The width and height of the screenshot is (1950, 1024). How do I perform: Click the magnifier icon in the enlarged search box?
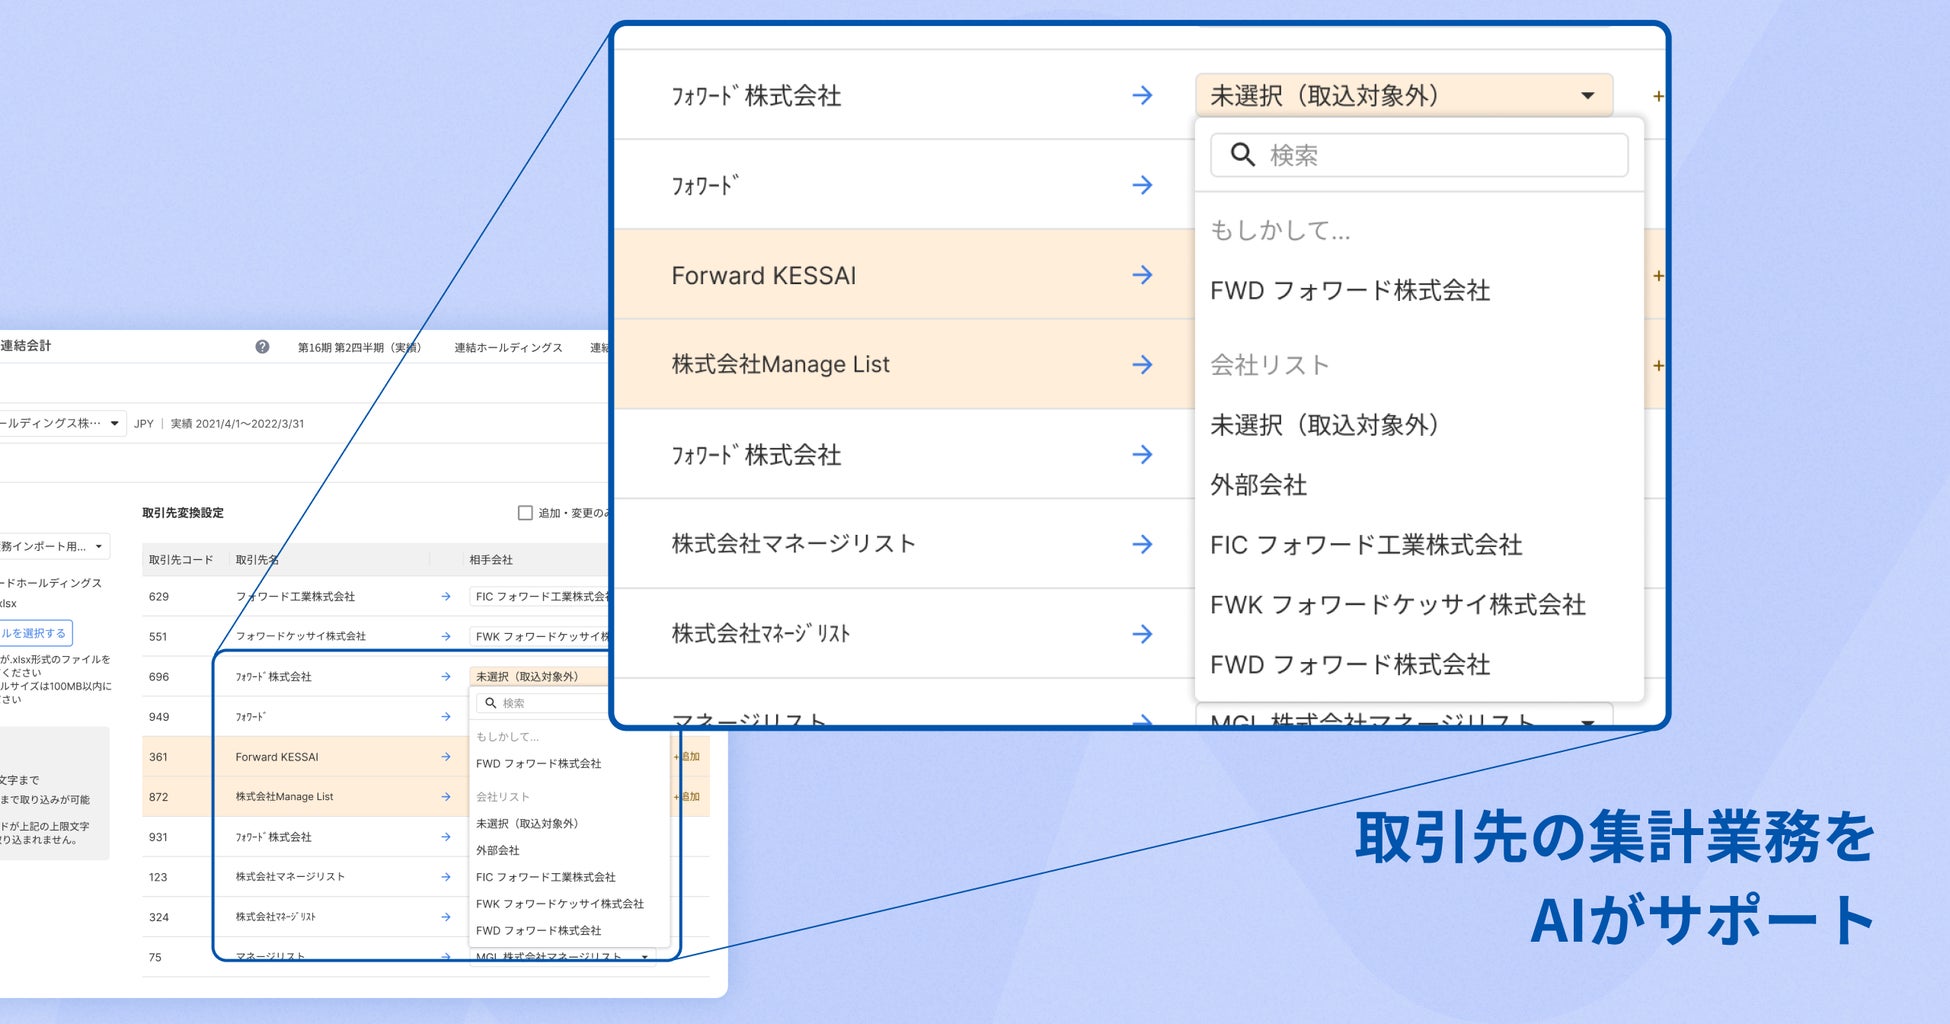tap(1242, 154)
